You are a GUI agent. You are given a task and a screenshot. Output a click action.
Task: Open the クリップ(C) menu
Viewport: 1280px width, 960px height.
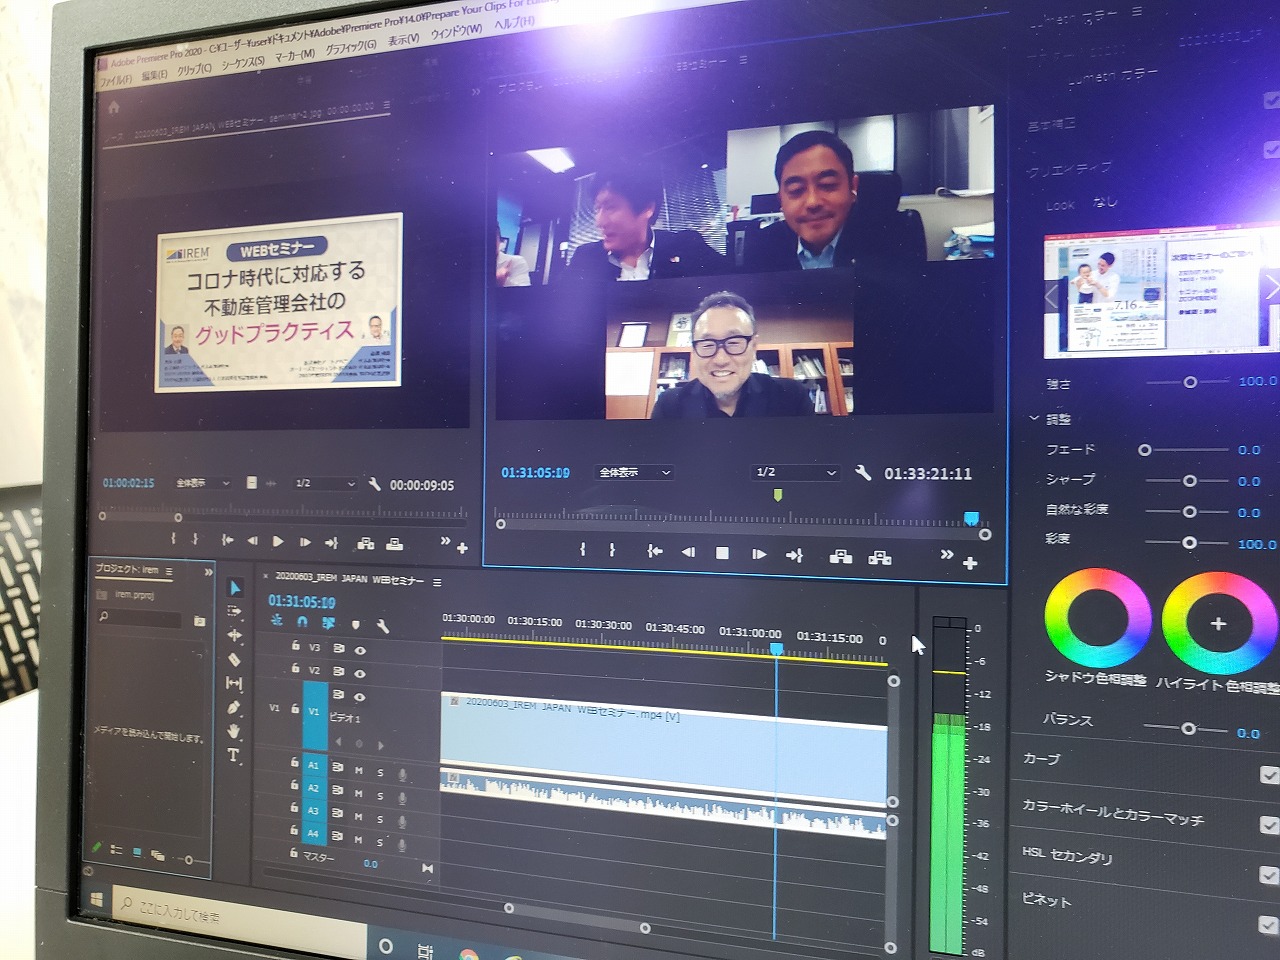194,68
